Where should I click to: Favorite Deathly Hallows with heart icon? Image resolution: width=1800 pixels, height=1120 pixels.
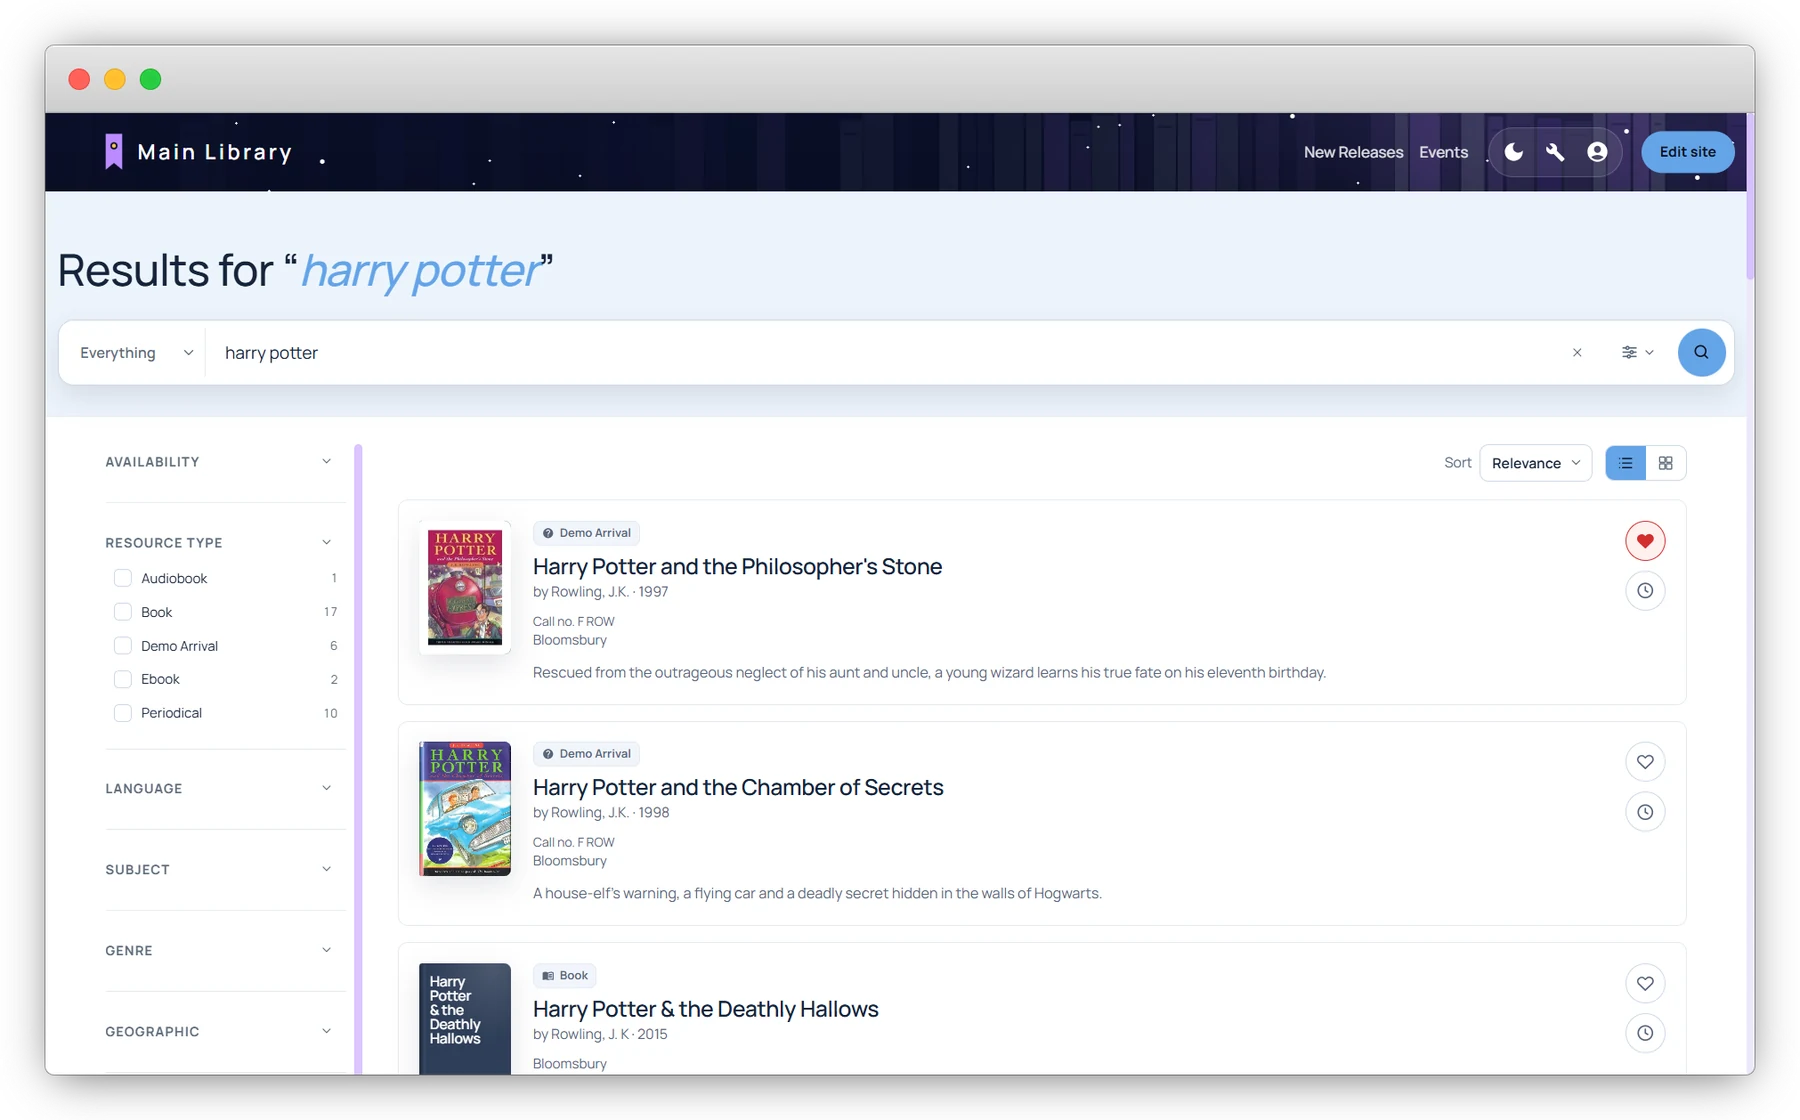point(1645,984)
